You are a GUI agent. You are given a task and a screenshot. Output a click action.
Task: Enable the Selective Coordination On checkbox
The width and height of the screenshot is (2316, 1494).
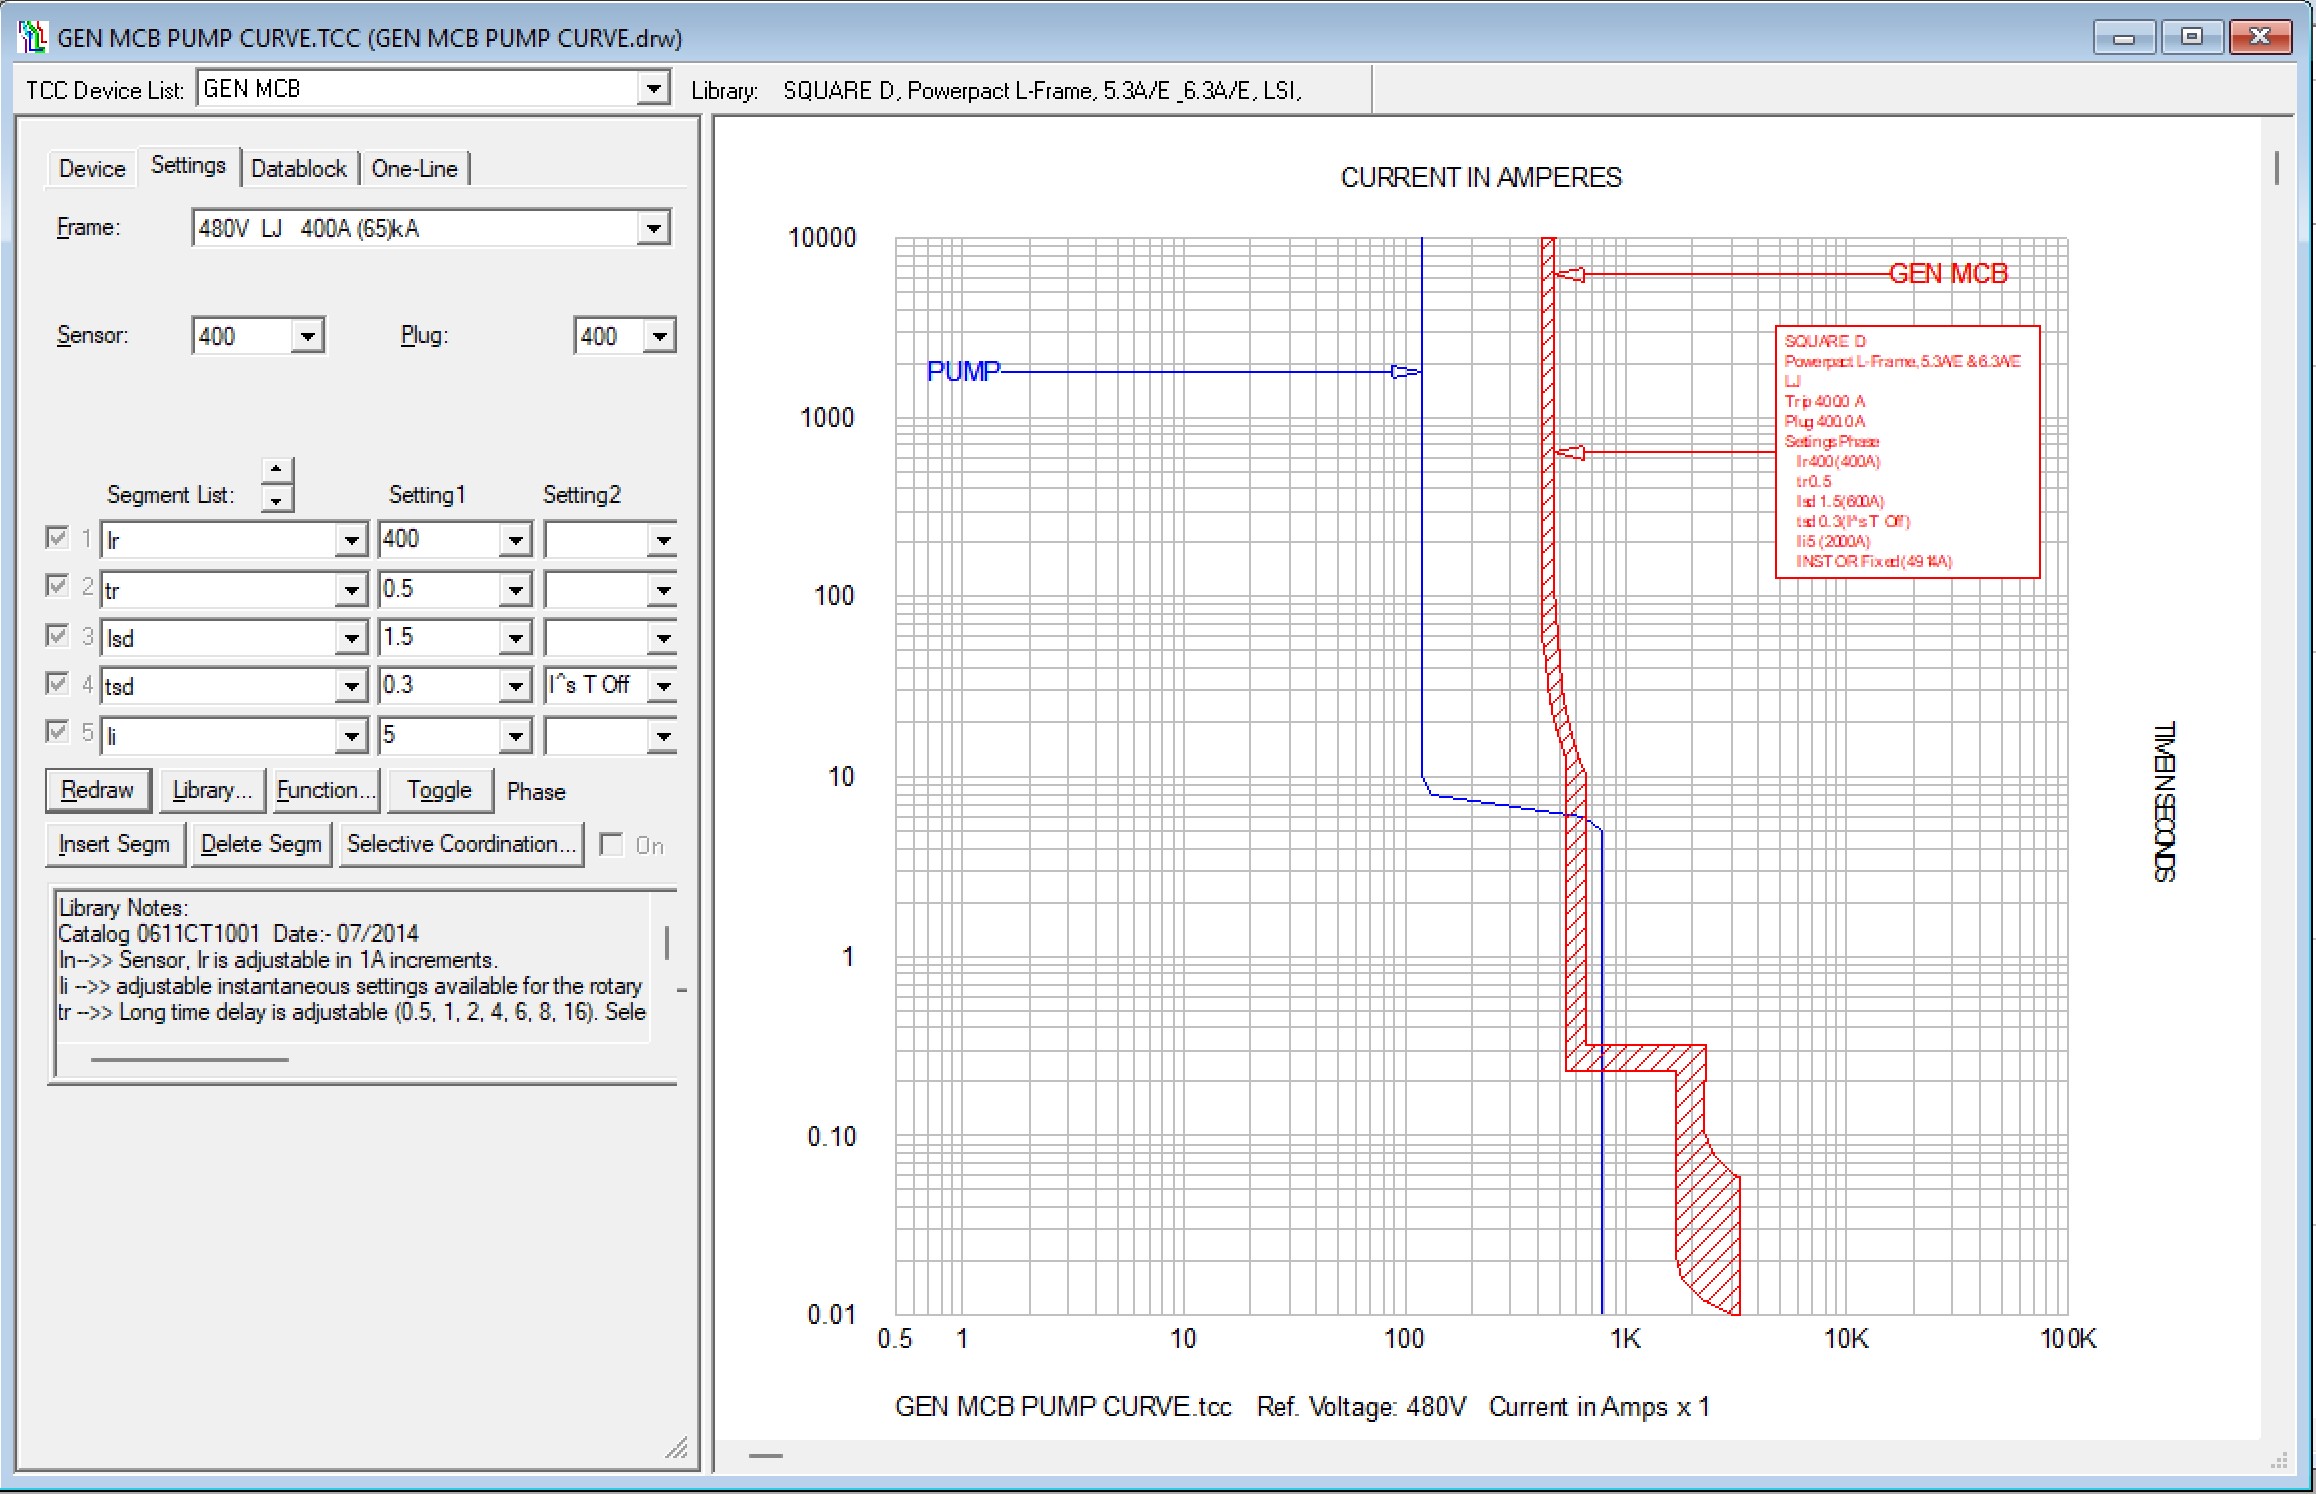pos(611,845)
